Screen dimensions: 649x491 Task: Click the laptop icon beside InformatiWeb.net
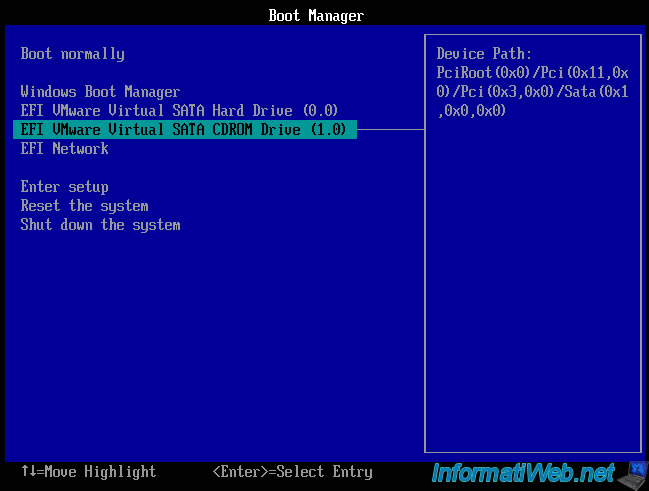pyautogui.click(x=632, y=470)
